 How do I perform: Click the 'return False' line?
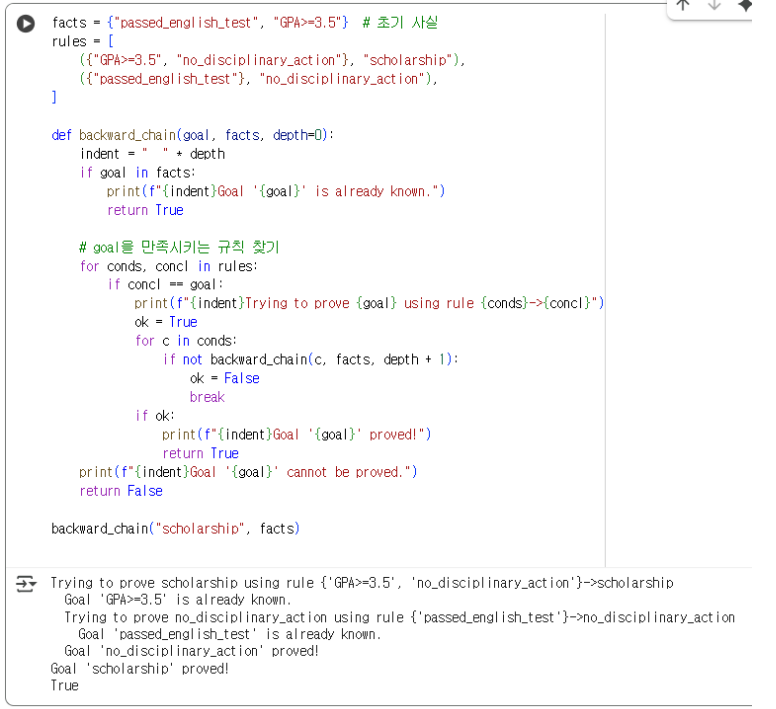click(x=121, y=491)
